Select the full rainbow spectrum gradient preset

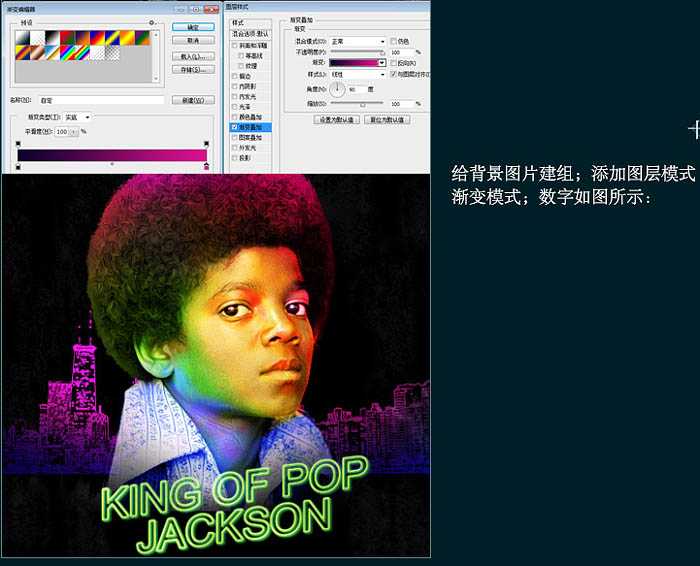coord(67,53)
